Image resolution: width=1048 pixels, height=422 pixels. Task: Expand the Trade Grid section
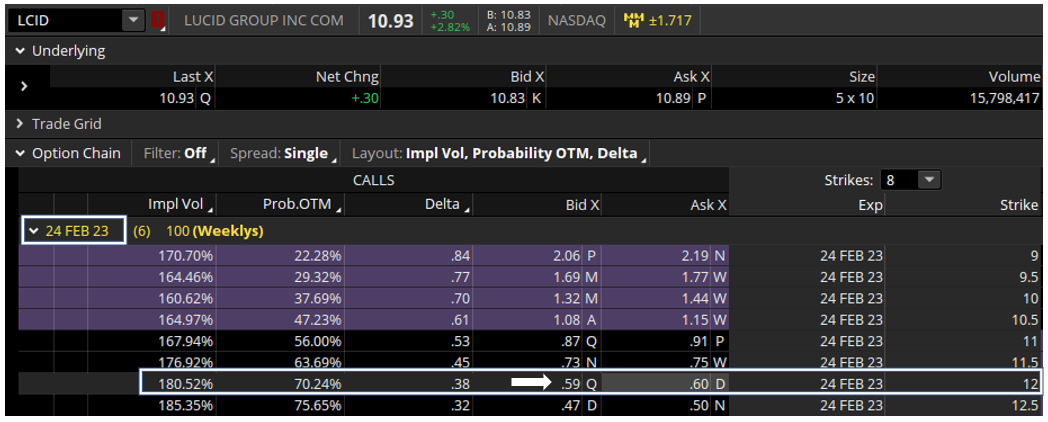click(x=21, y=124)
